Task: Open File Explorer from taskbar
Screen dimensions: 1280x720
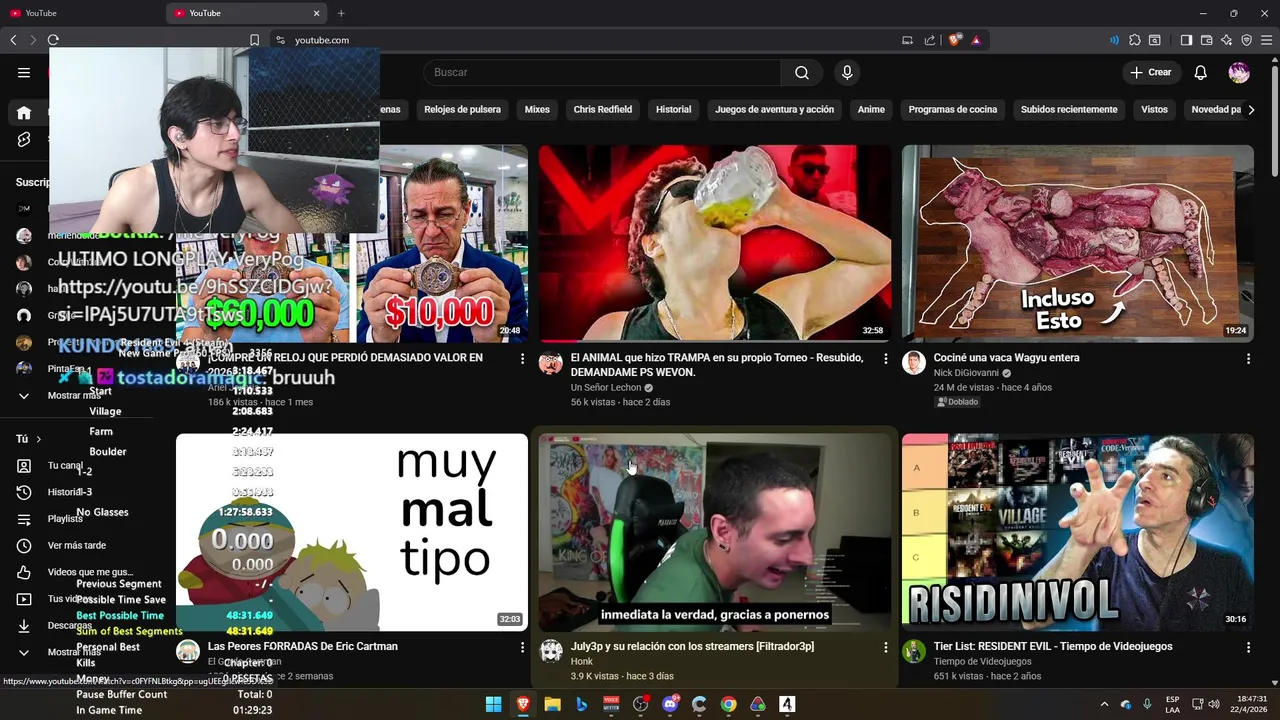Action: [552, 704]
